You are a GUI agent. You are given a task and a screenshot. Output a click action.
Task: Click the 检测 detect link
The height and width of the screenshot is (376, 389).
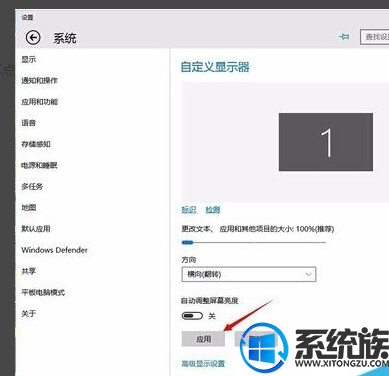(213, 210)
